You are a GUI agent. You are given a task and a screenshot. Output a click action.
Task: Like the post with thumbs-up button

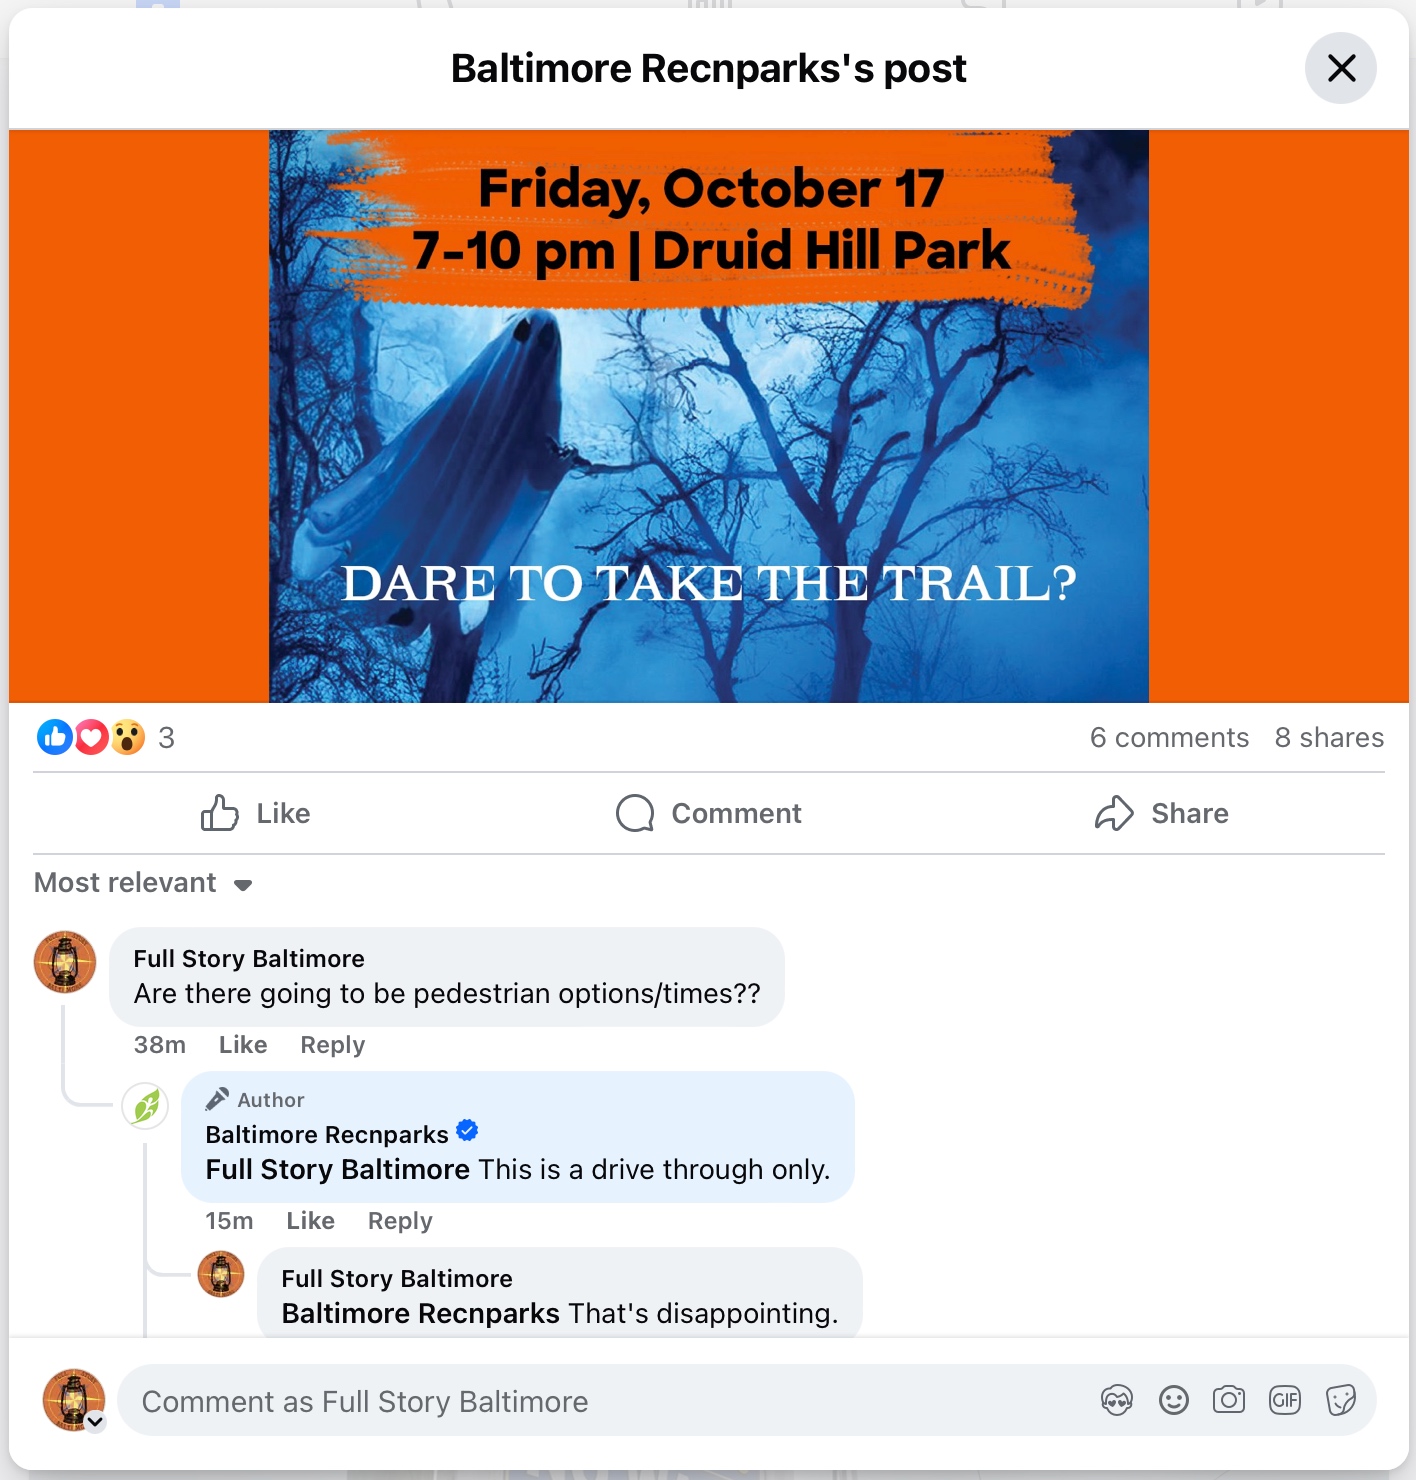point(256,814)
